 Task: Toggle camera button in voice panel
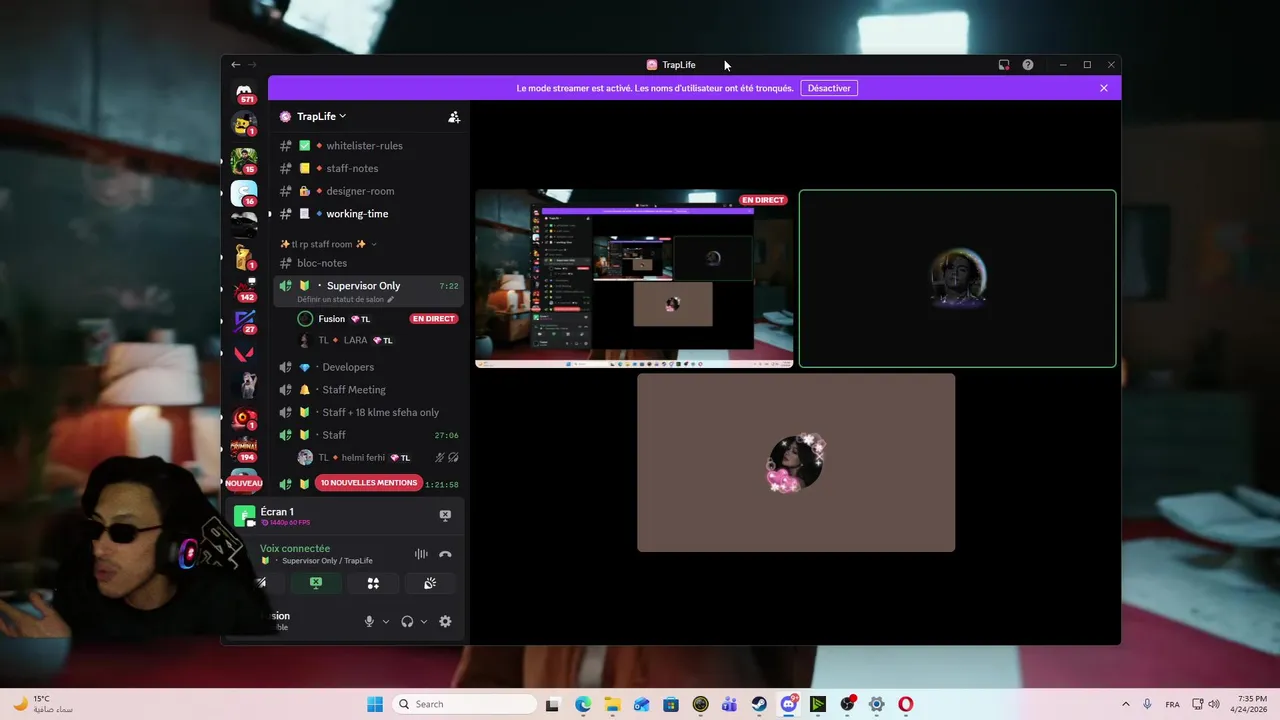pyautogui.click(x=262, y=583)
